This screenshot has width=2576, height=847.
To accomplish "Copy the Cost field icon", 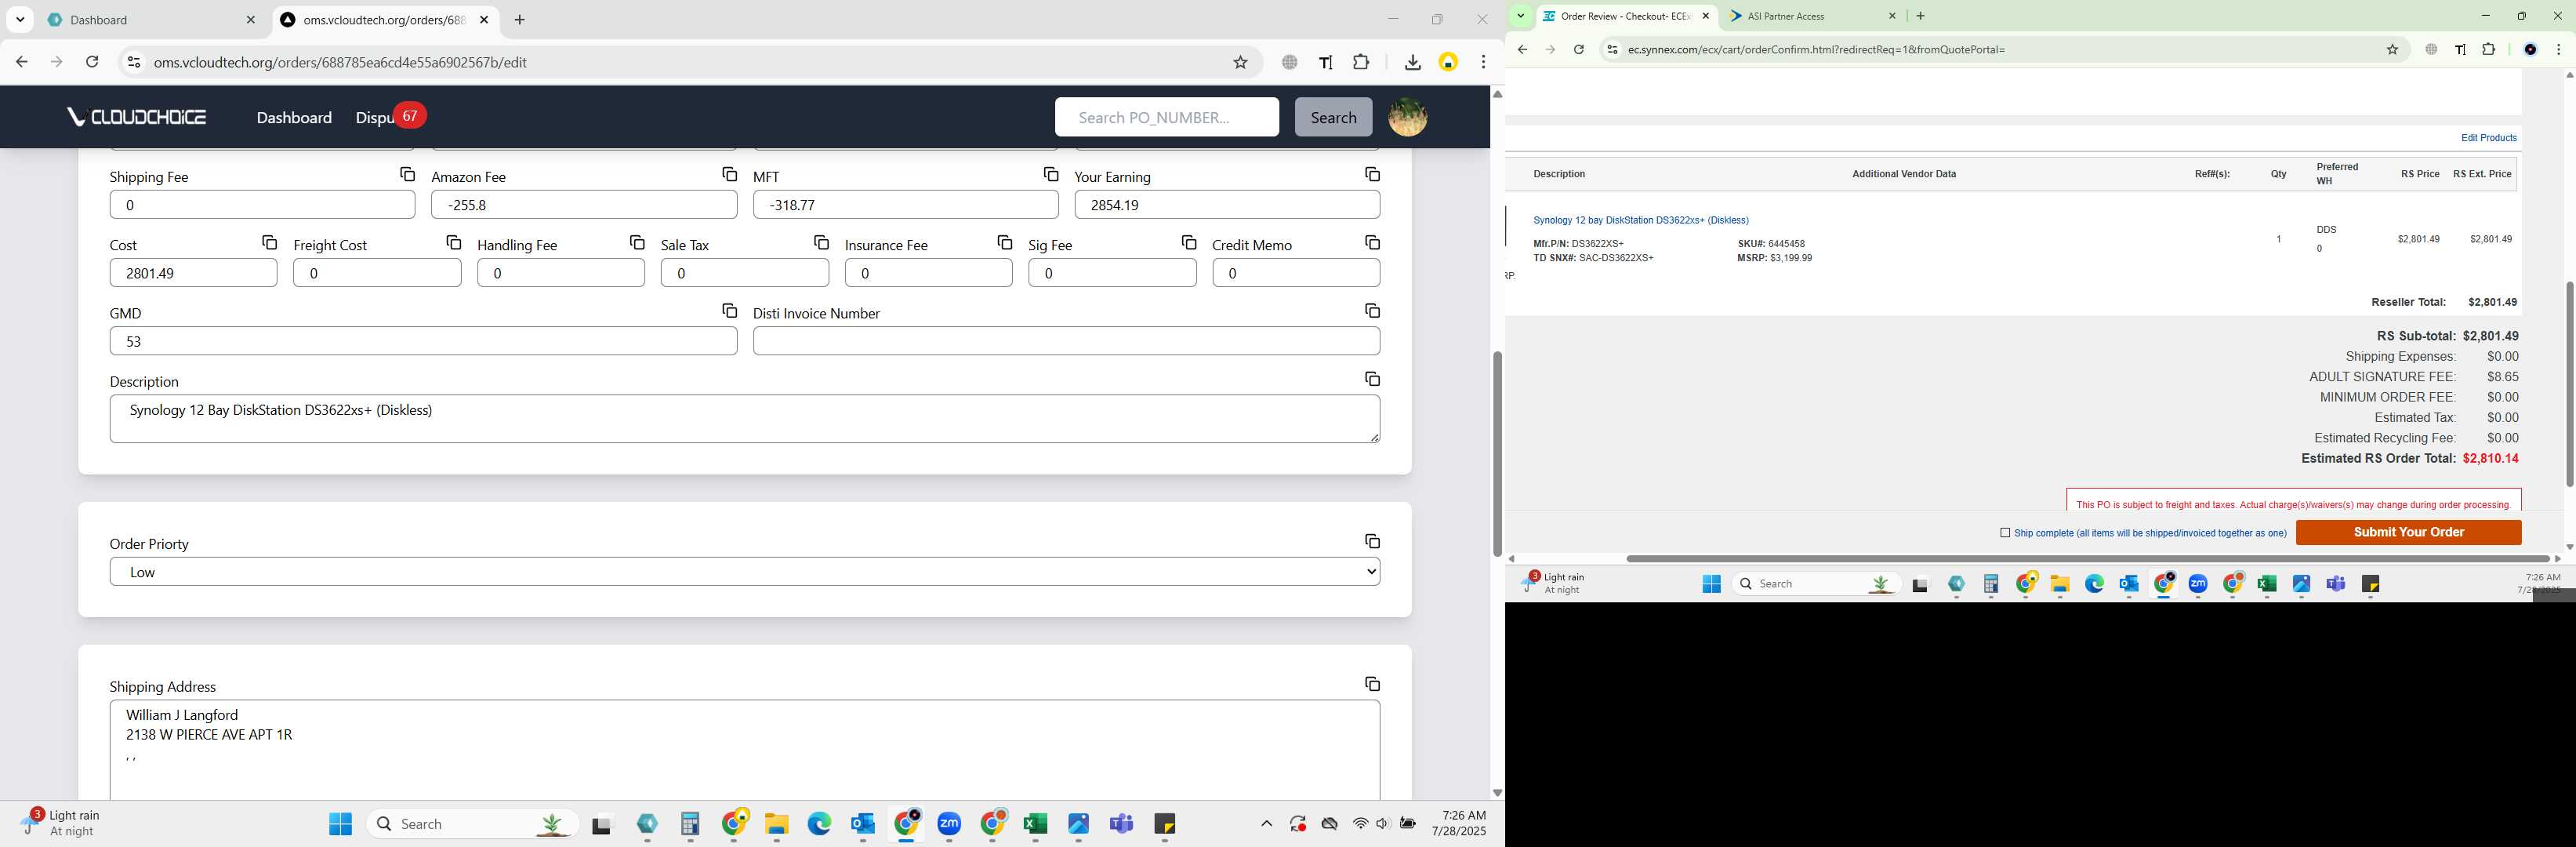I will point(269,242).
